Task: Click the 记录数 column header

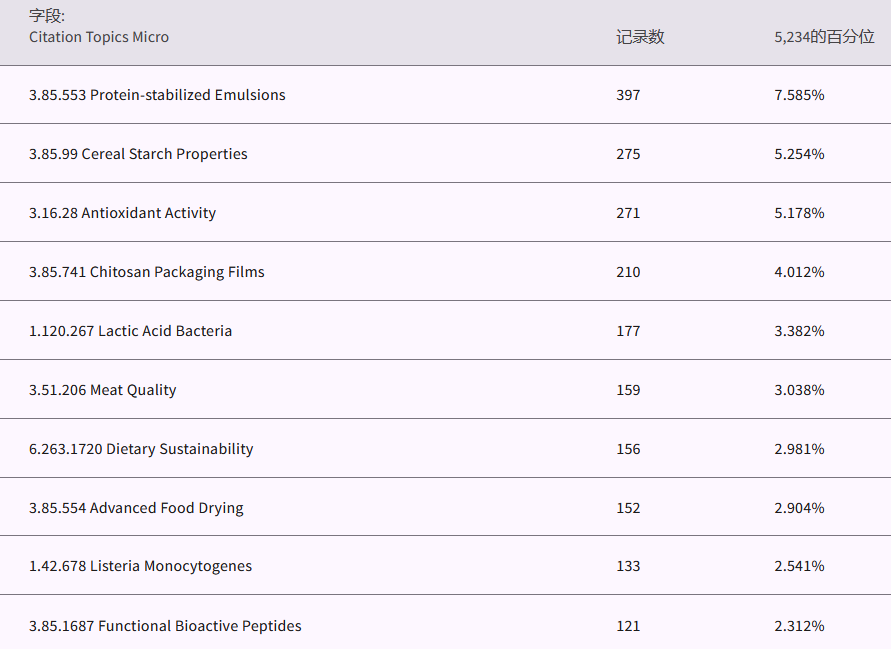Action: click(640, 37)
